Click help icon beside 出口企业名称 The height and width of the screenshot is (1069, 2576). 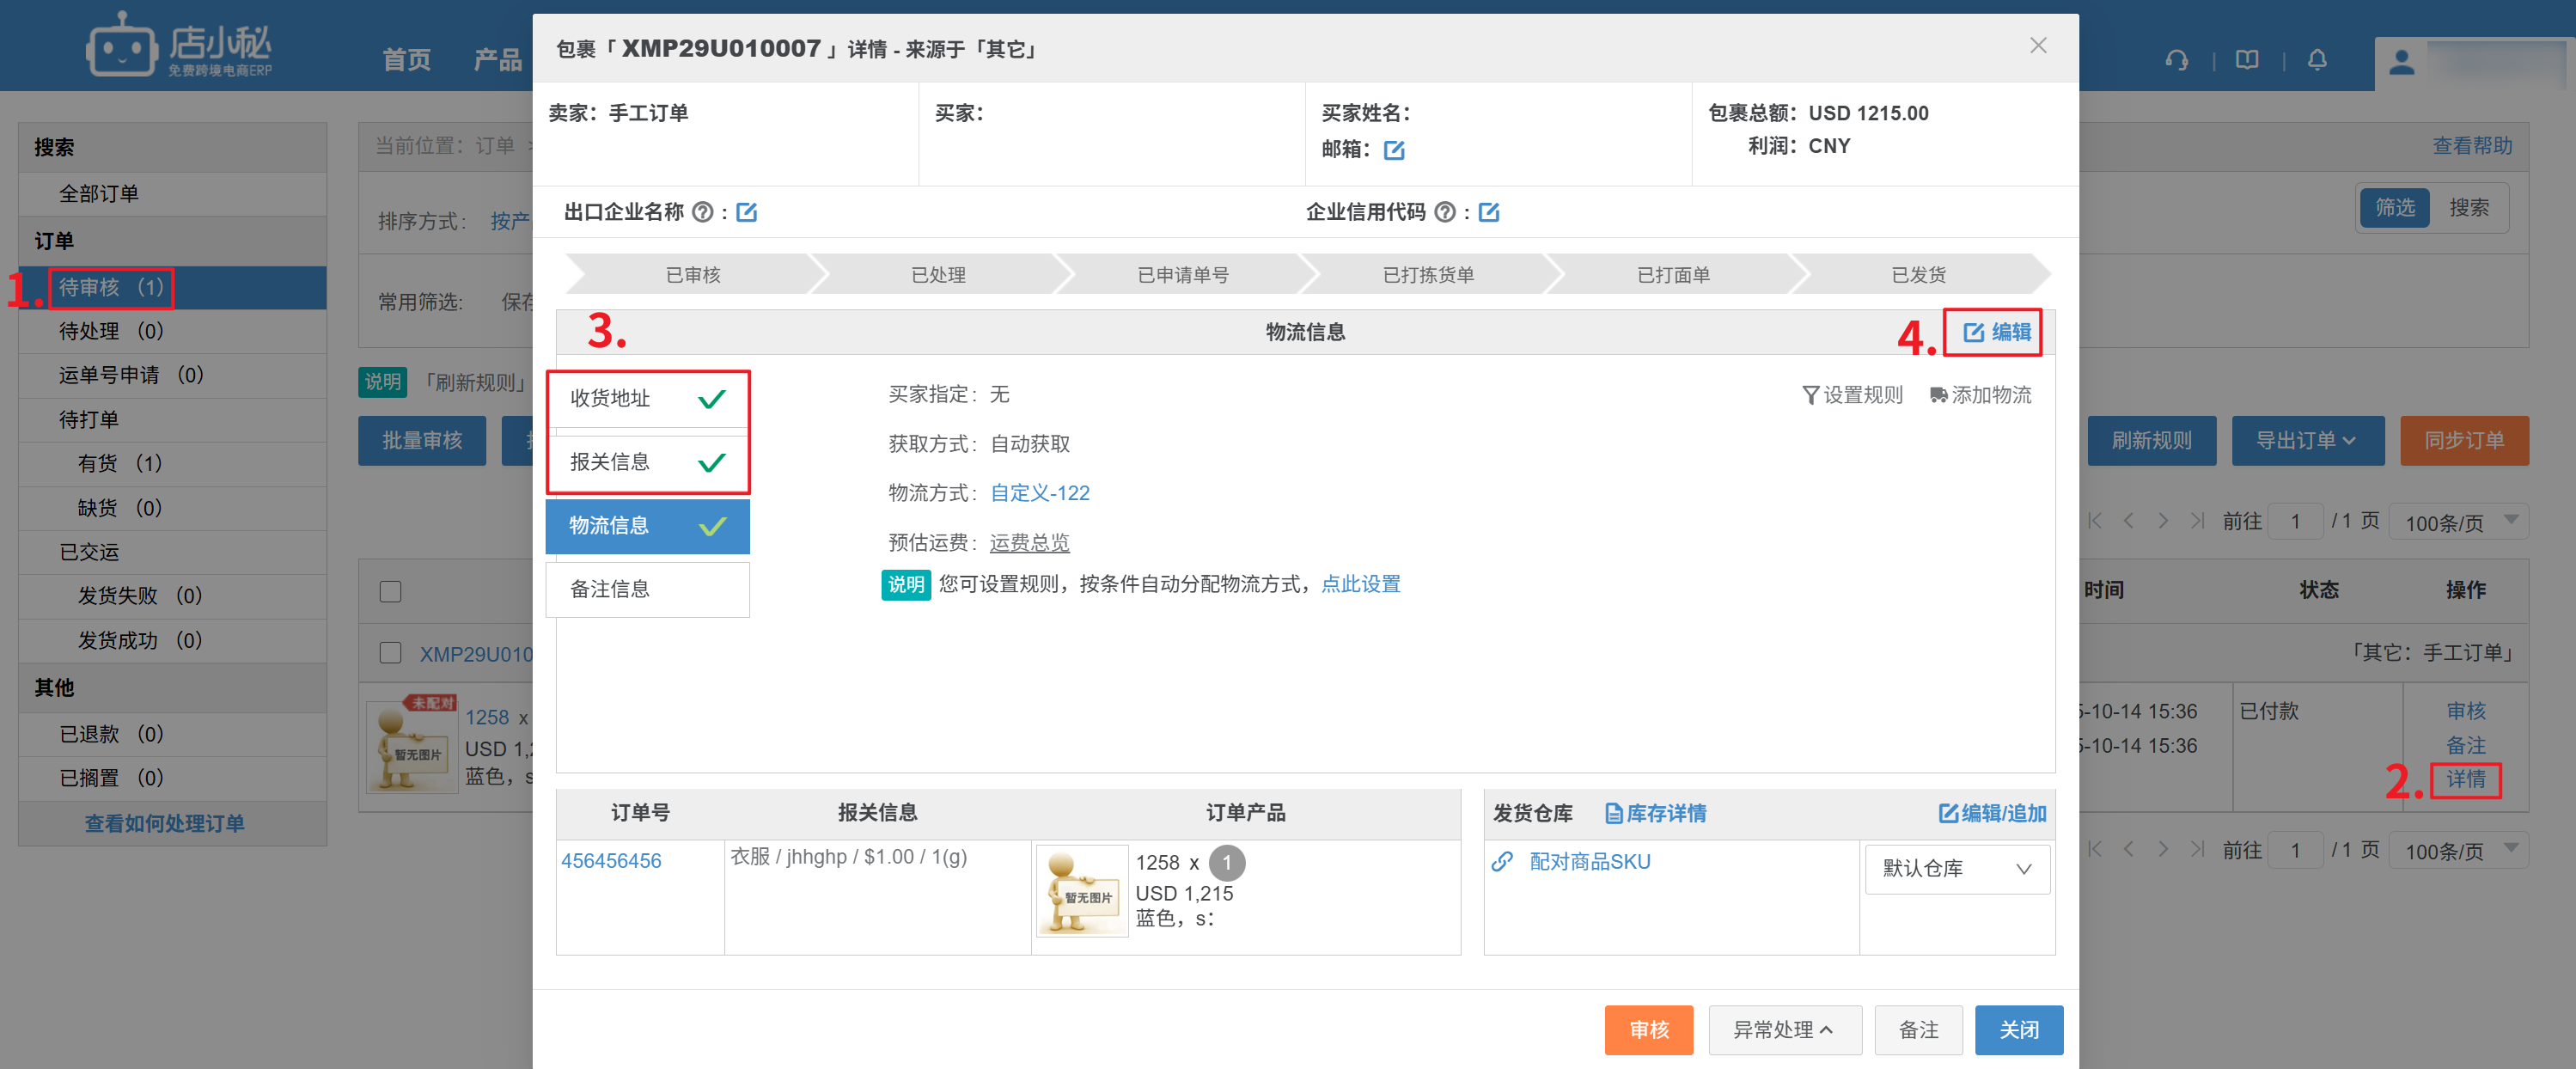703,212
